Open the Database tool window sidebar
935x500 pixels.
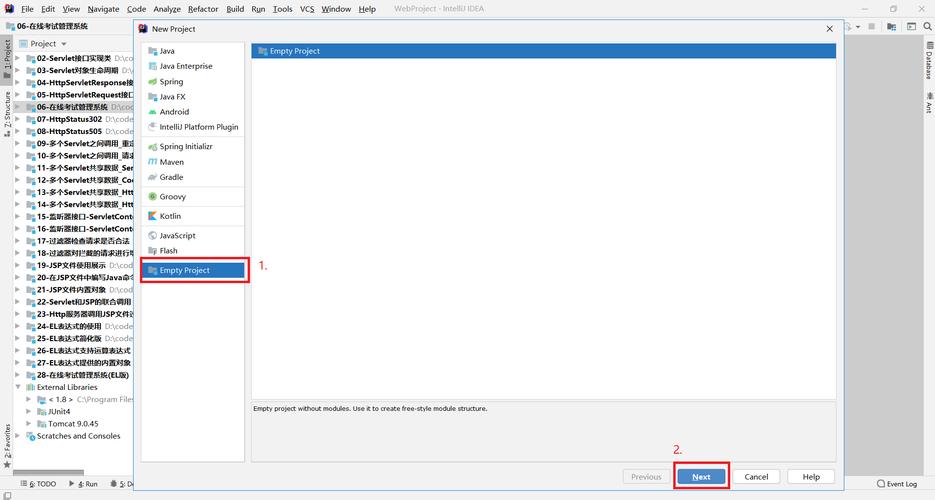(929, 60)
